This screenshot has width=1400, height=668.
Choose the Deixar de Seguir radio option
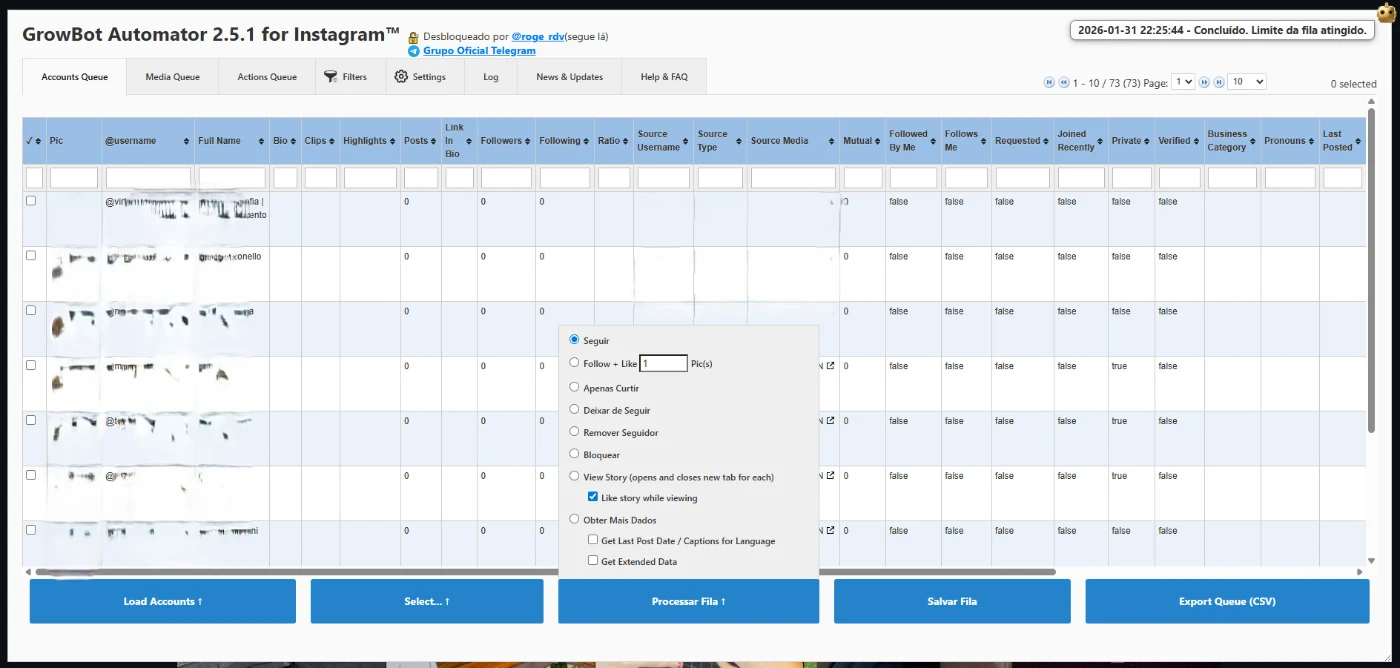[x=574, y=409]
